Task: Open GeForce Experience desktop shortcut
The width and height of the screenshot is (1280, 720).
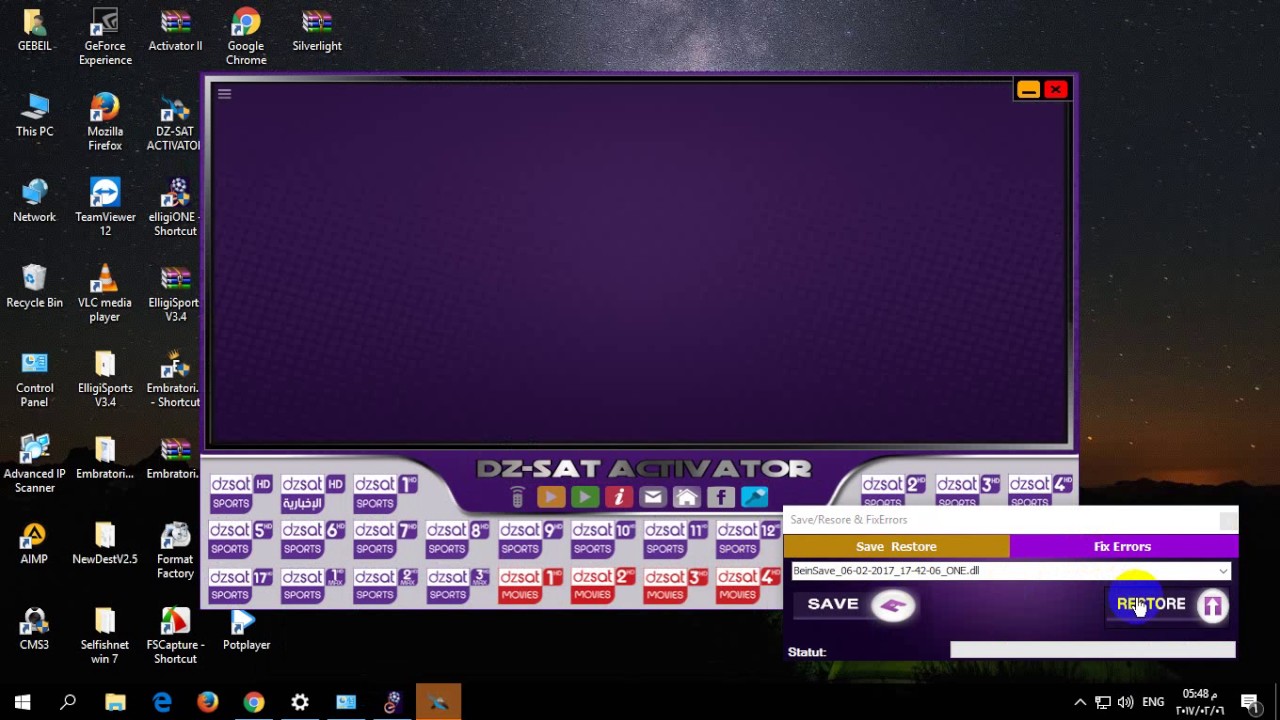Action: [105, 37]
